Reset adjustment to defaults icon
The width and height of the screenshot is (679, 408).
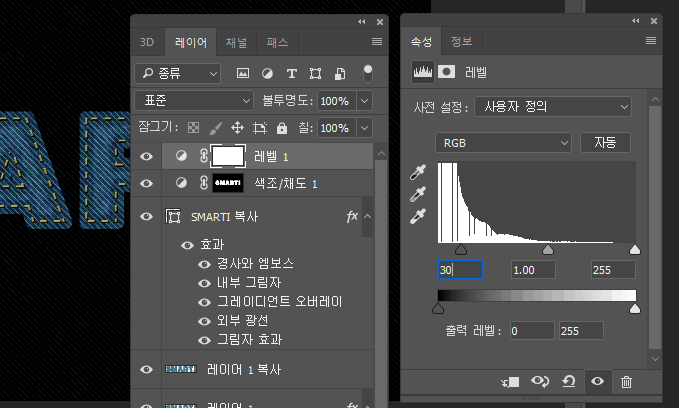(x=569, y=382)
